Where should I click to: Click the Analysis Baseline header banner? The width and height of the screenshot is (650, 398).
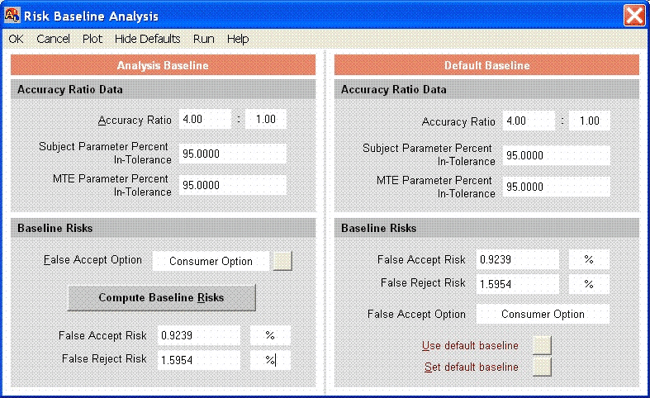163,65
